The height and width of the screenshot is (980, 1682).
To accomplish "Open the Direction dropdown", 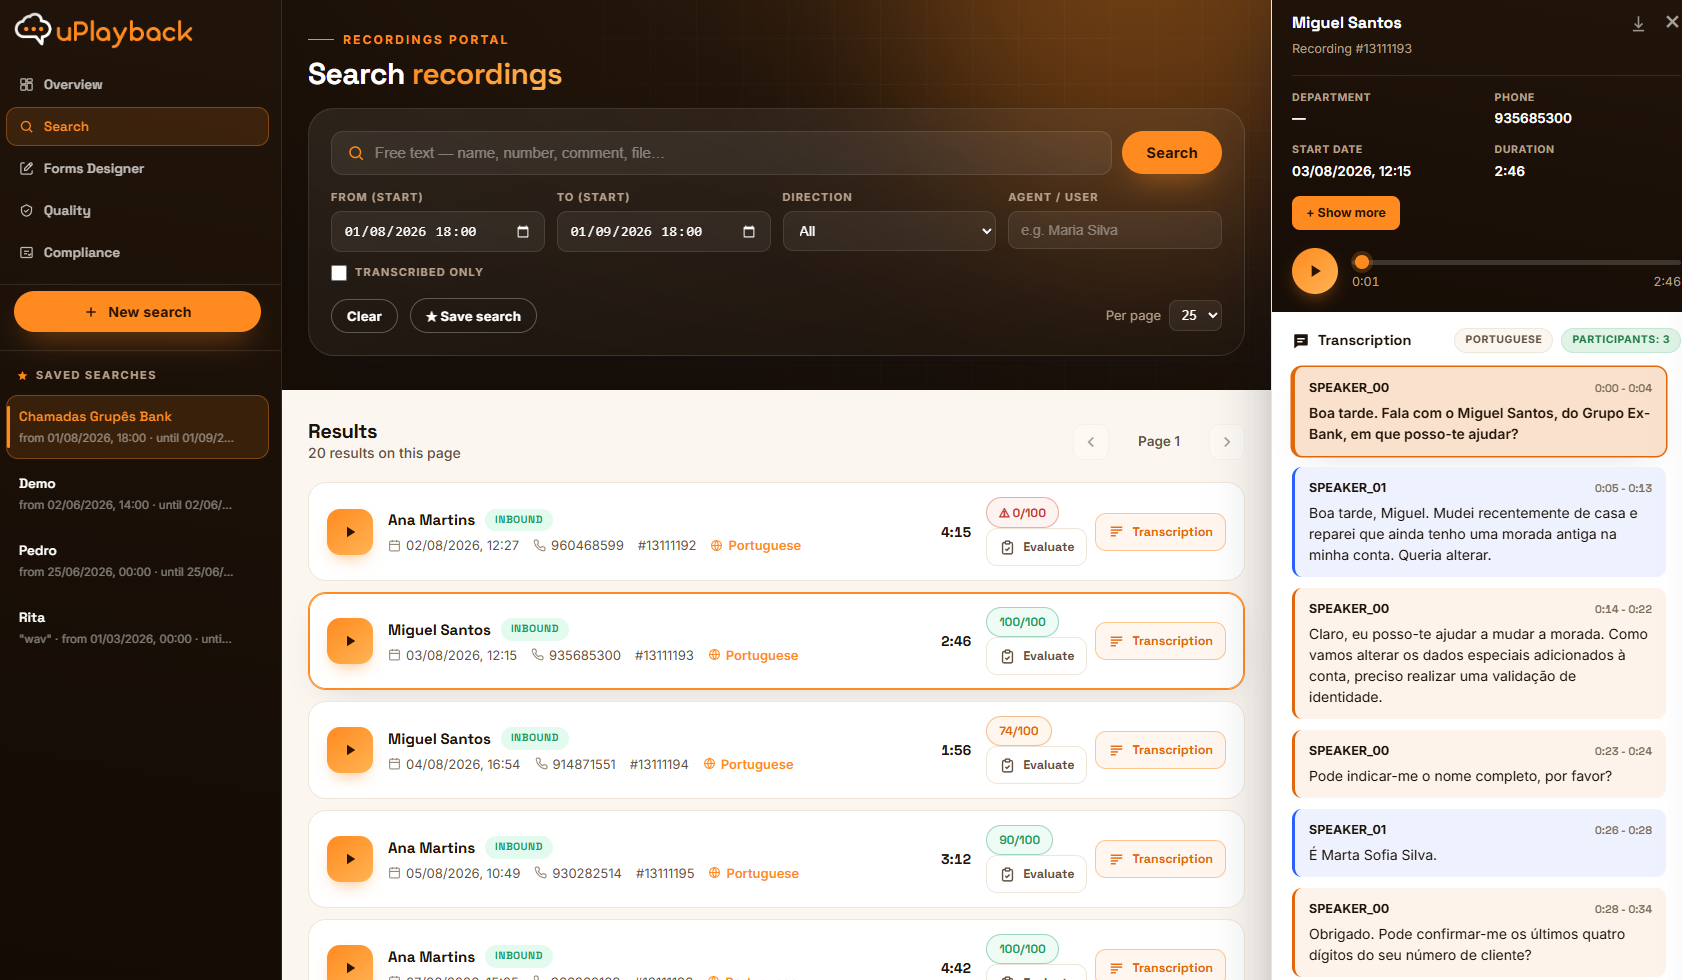I will [x=889, y=231].
